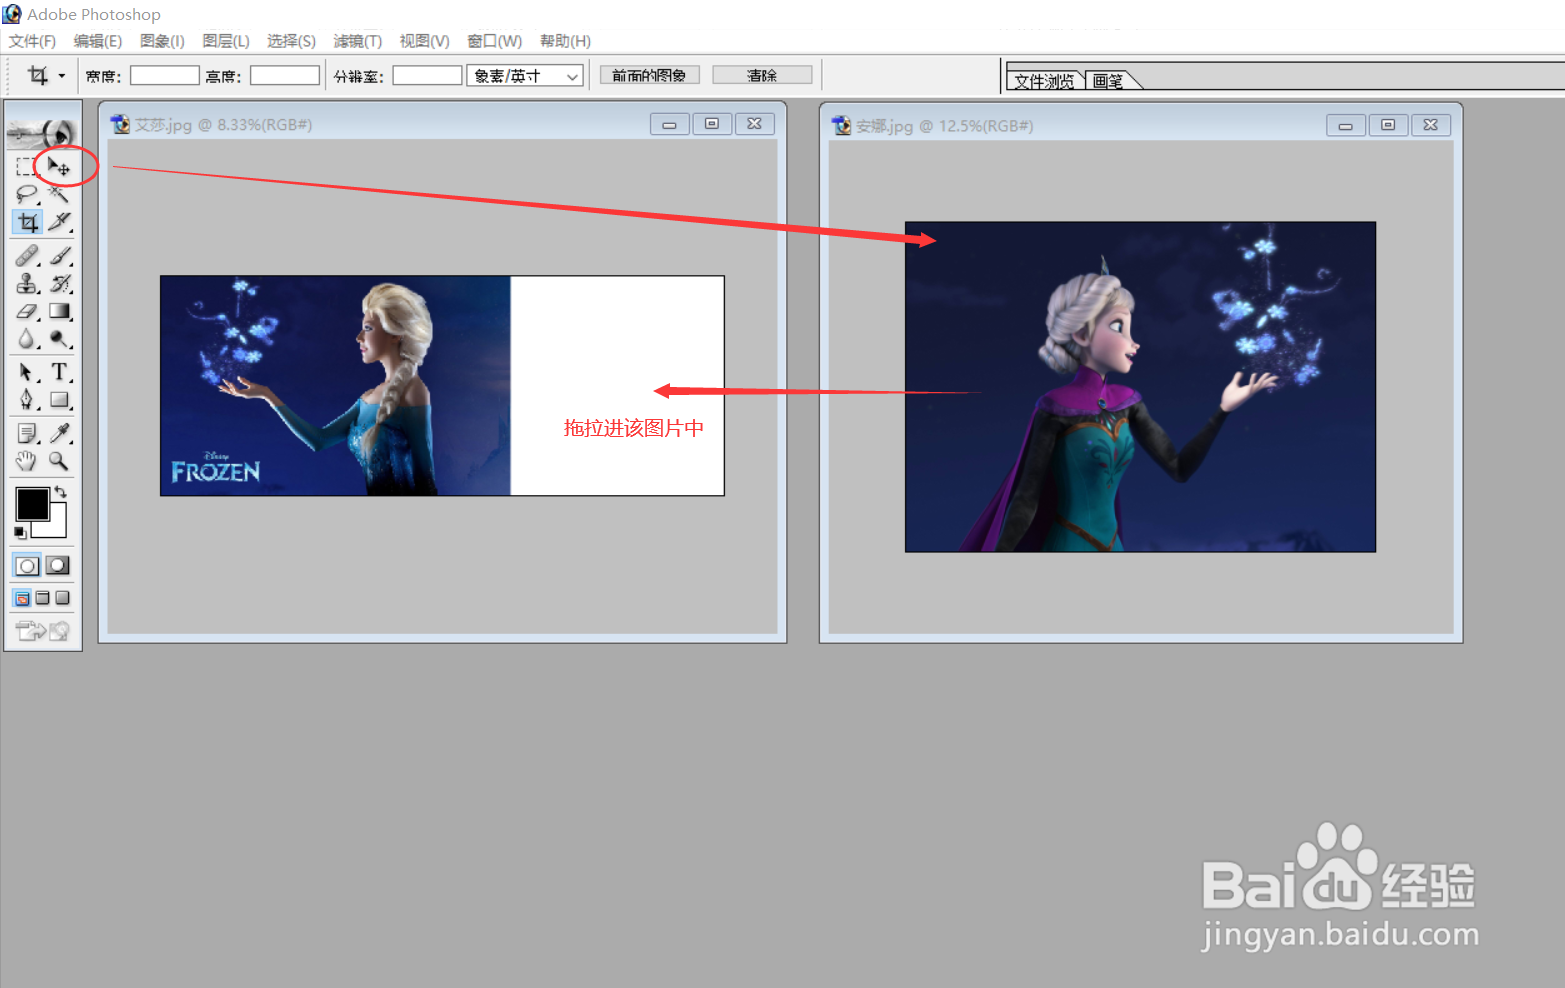
Task: Click the 宽度 width input field
Action: 165,76
